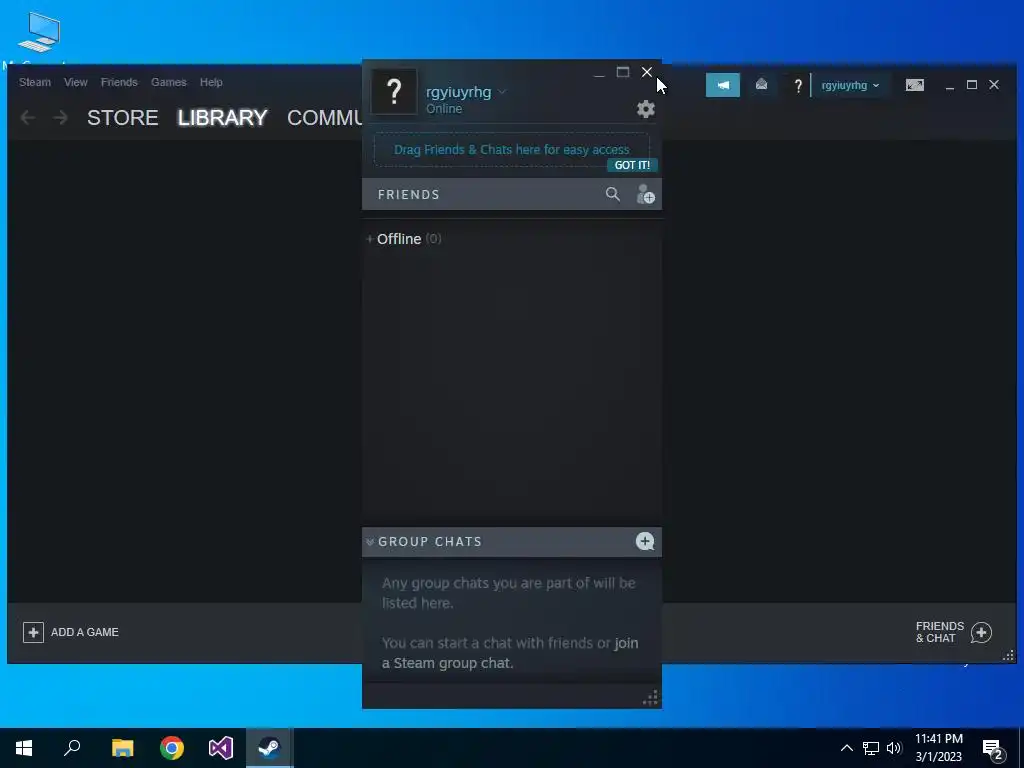Expand the Offline friends group
The width and height of the screenshot is (1024, 768).
point(370,239)
